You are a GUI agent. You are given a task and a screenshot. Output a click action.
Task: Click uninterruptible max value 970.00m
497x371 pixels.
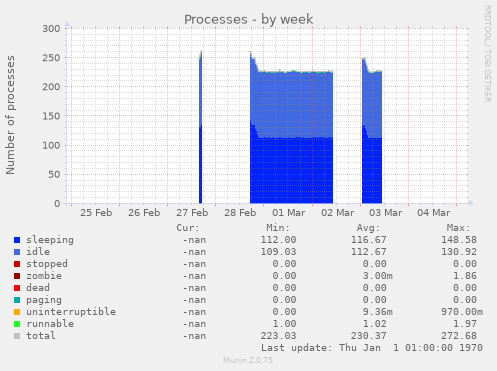coord(462,312)
